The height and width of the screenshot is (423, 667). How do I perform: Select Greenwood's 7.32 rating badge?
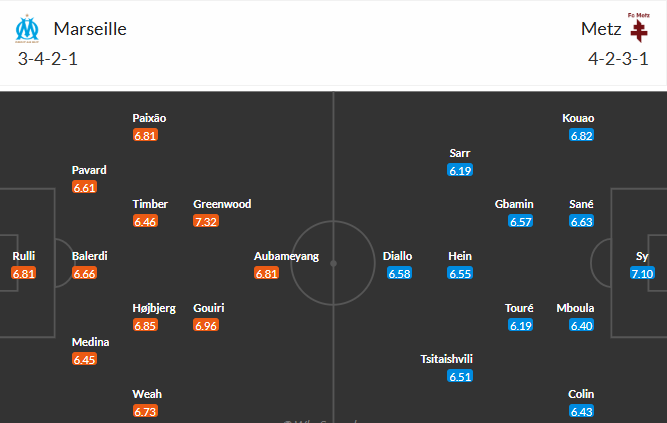(x=207, y=221)
